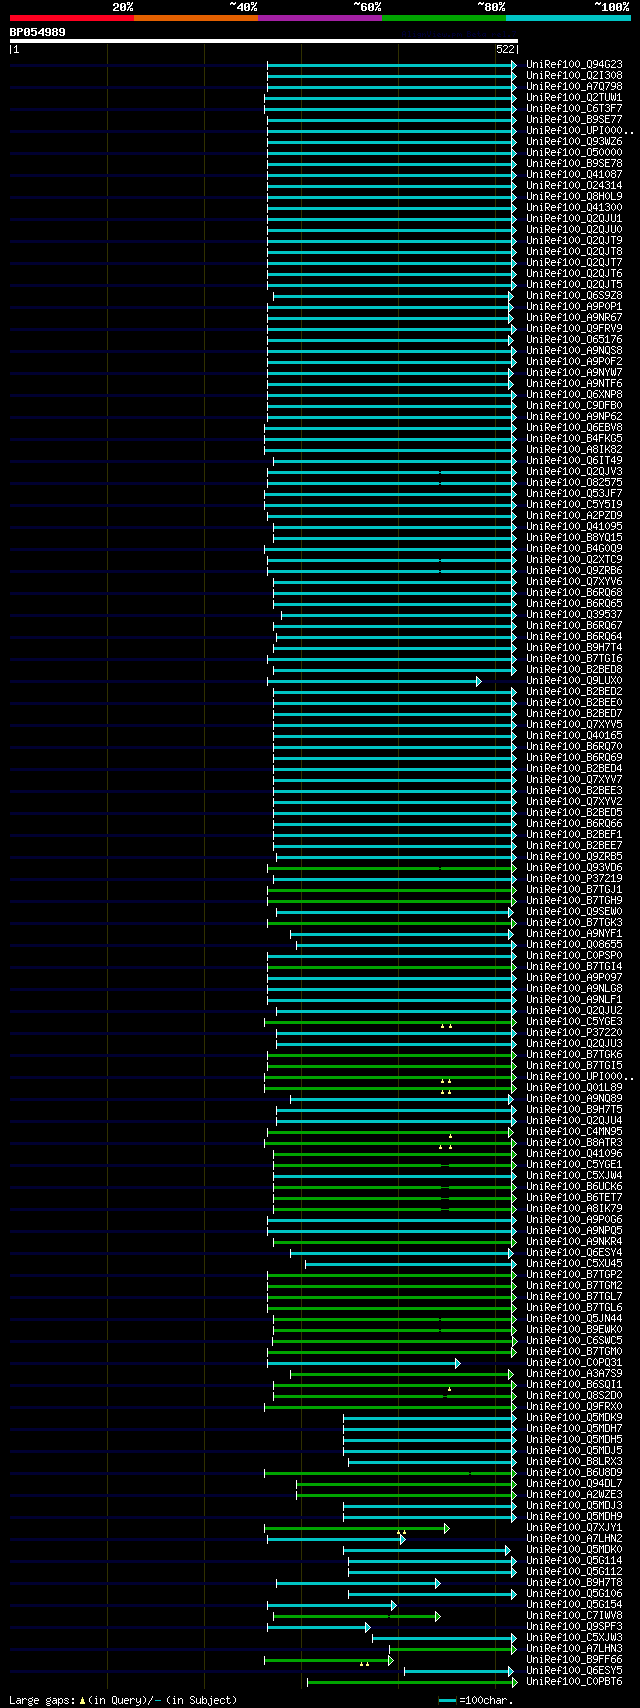
Task: Select hit label UniRef100_A2PZD9
Action: pyautogui.click(x=574, y=516)
